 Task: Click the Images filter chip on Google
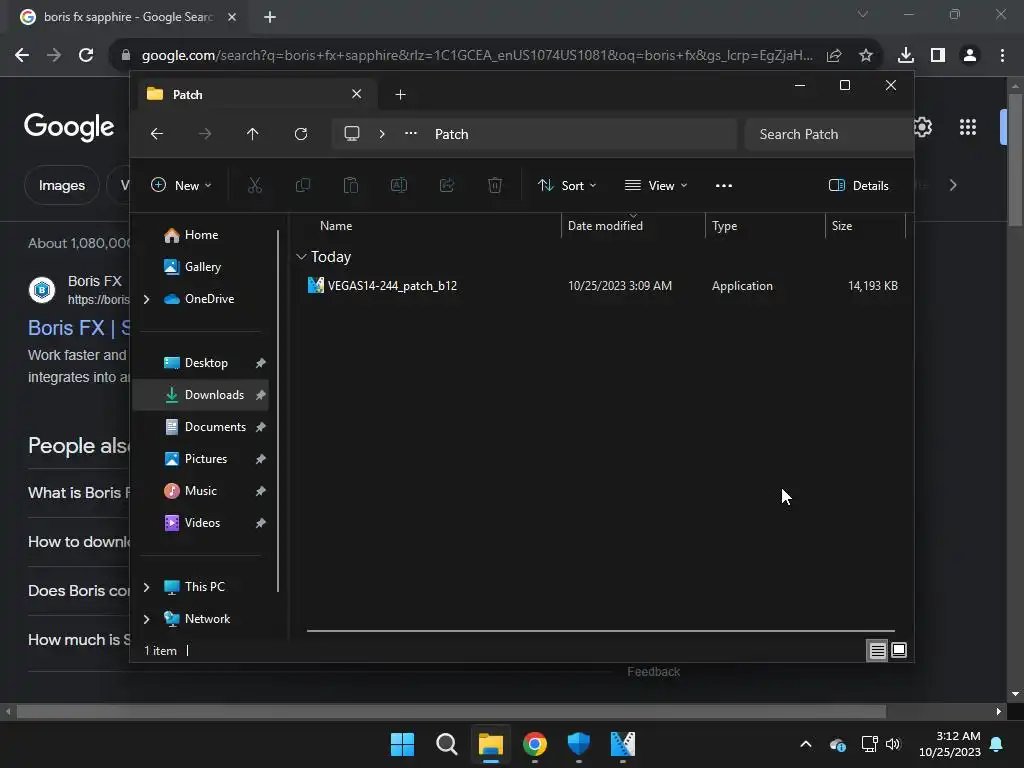[61, 185]
